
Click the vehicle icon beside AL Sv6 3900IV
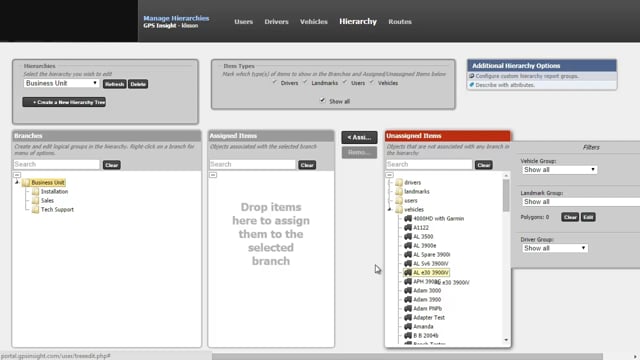[408, 263]
